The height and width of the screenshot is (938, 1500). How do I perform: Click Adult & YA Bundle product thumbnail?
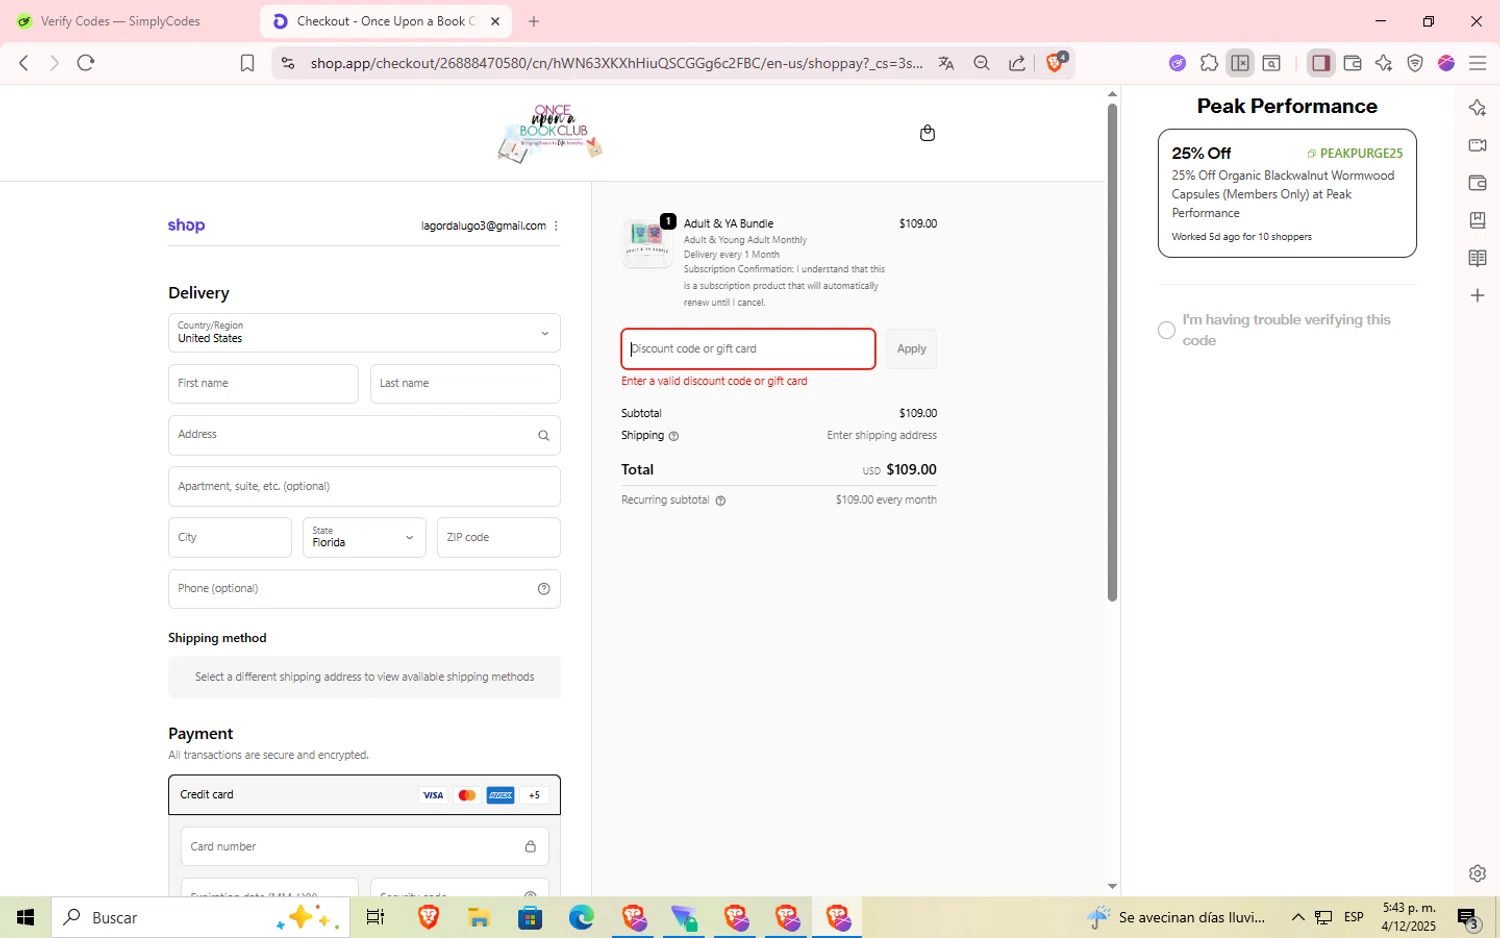(647, 242)
